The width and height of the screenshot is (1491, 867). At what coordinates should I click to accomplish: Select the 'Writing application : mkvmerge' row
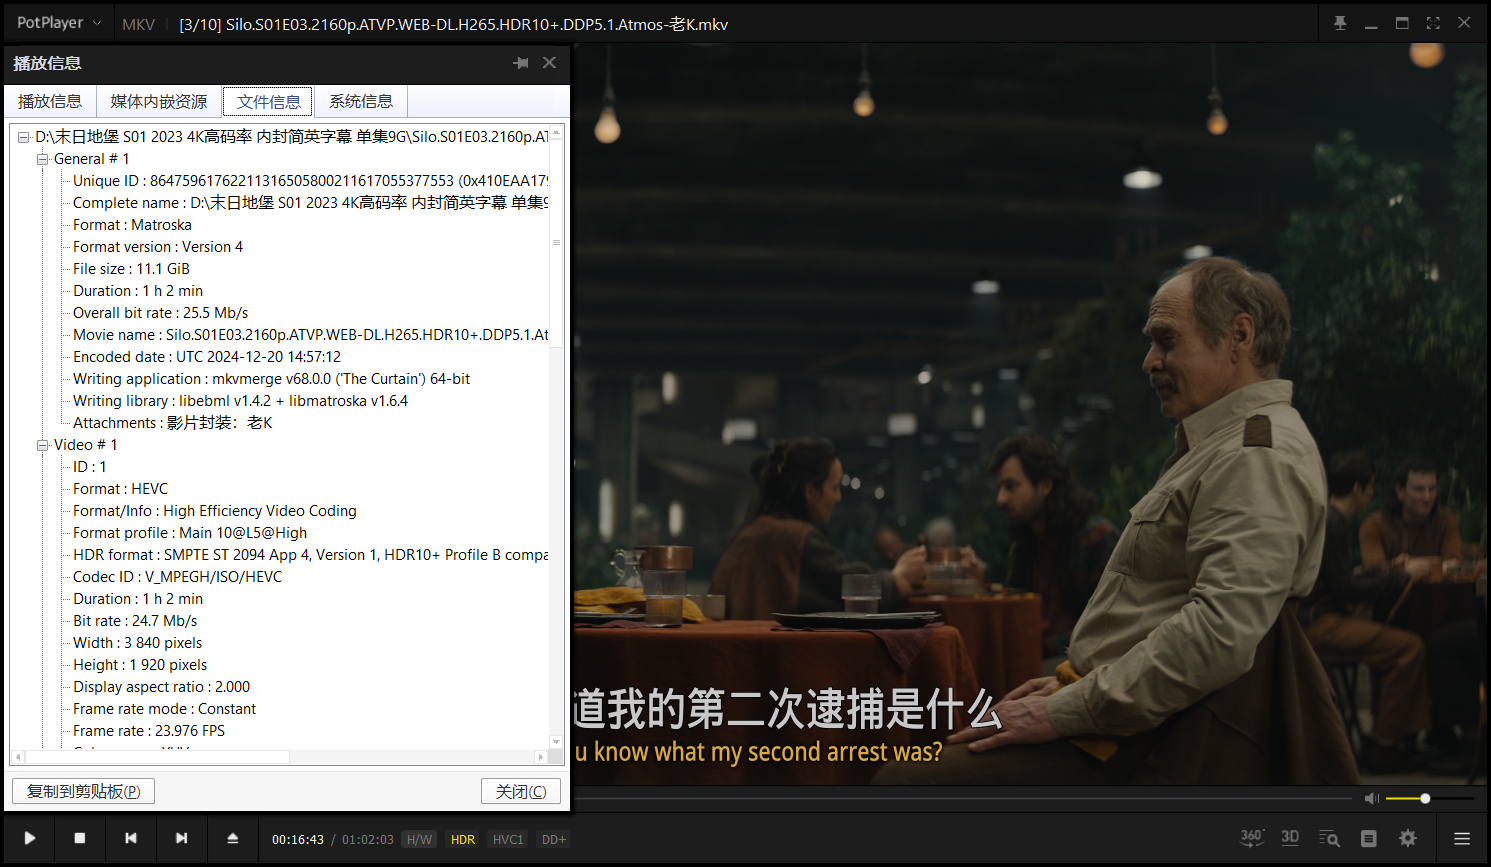coord(271,379)
